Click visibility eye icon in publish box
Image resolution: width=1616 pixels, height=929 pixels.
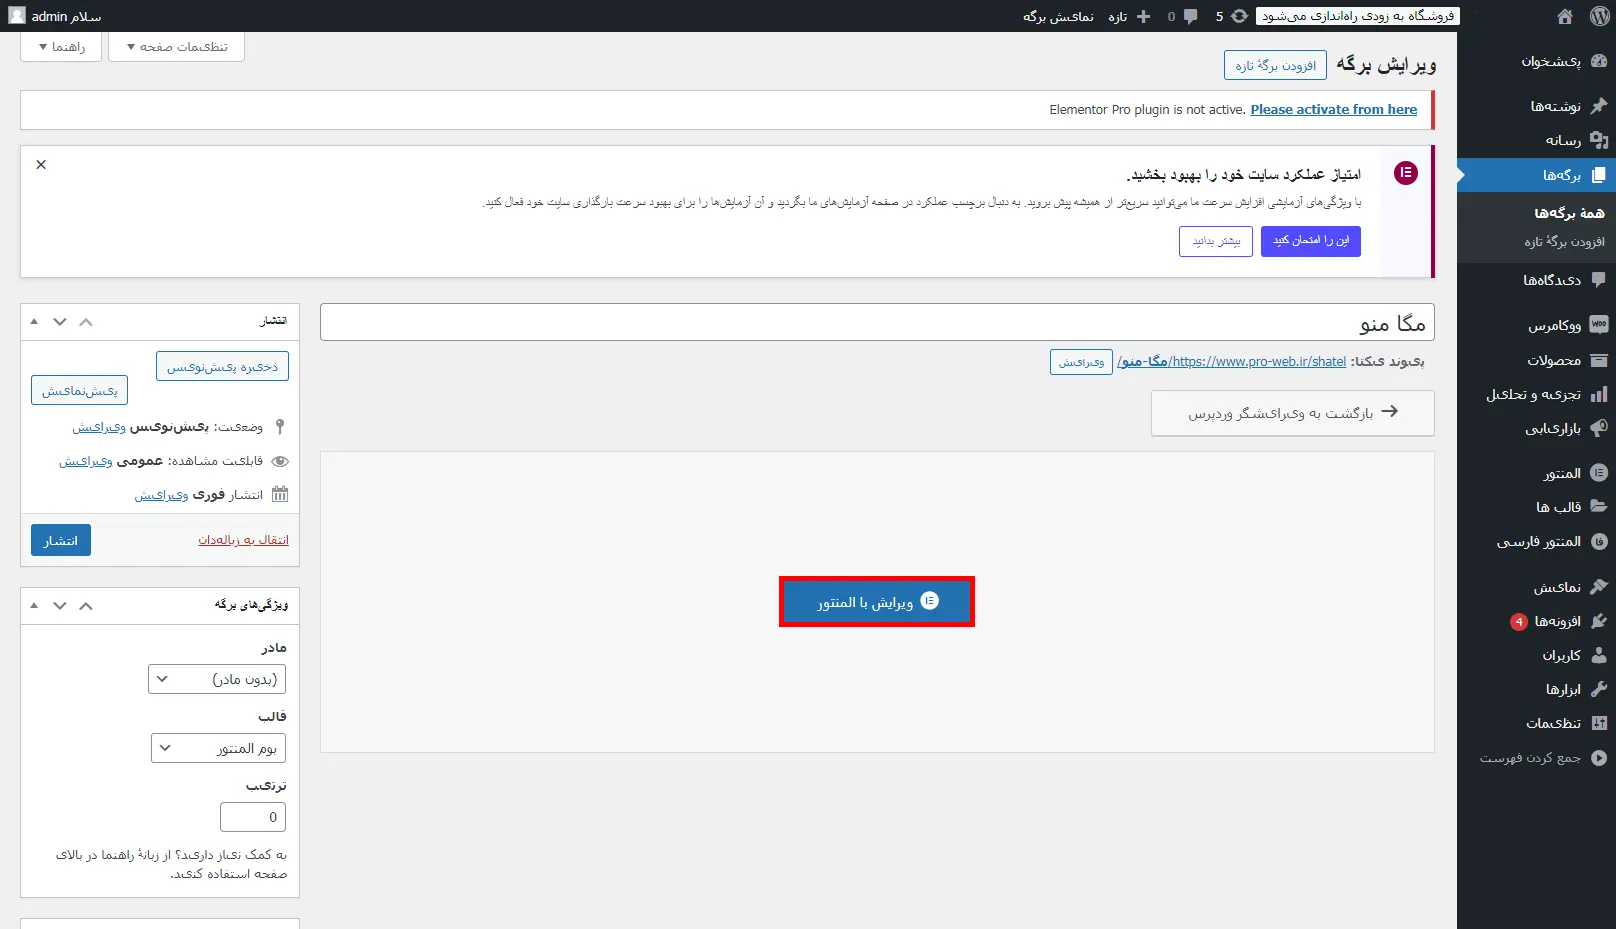pos(280,461)
